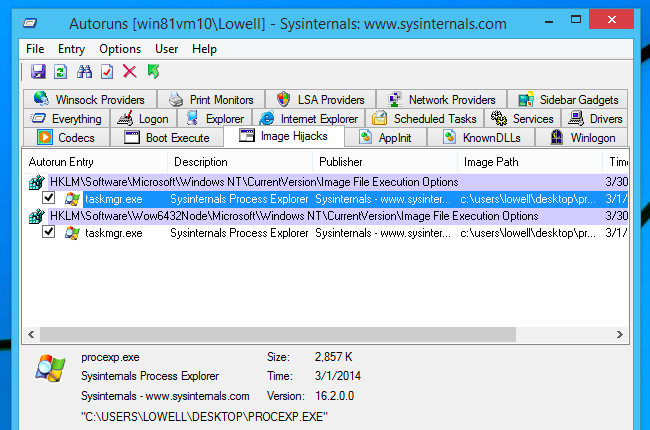Switch to the Scheduled Tasks tab
The image size is (650, 430).
(424, 119)
